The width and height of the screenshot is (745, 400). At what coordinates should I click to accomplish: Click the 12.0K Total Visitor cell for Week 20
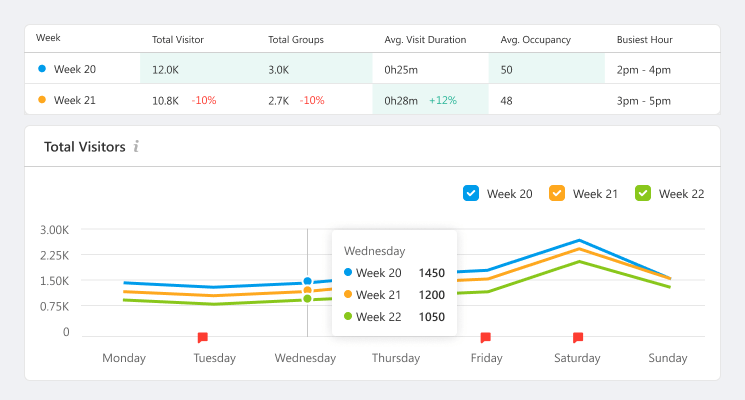tap(165, 70)
